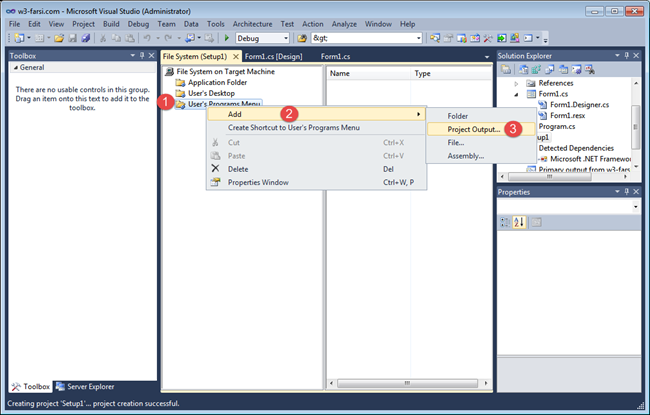The height and width of the screenshot is (415, 650).
Task: Click the Save All toolbar icon
Action: (x=85, y=38)
